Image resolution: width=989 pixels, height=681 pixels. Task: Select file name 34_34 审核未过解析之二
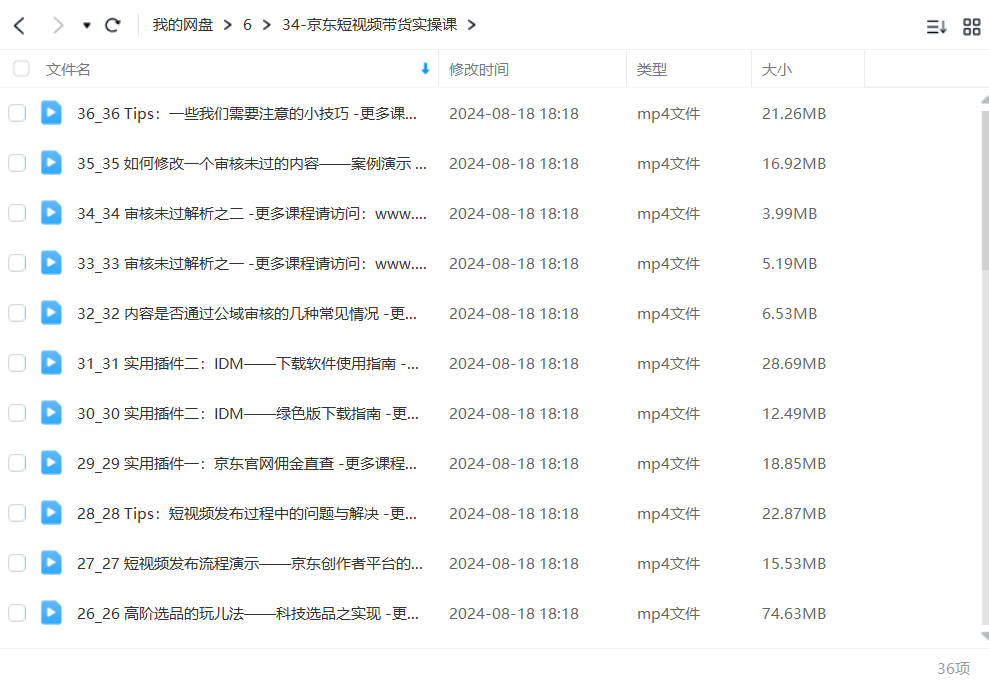(x=252, y=213)
